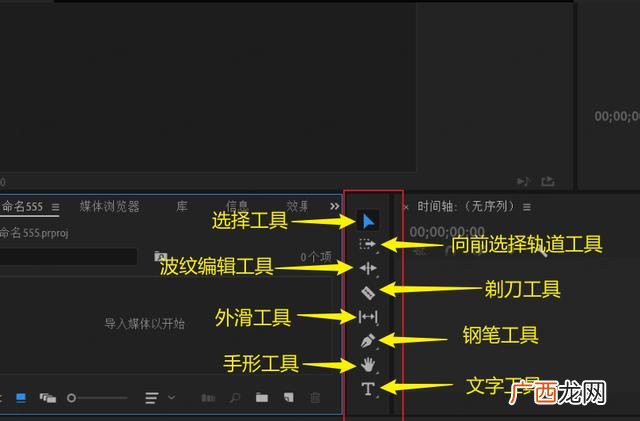Click the Find magnifier icon in project panel

pyautogui.click(x=235, y=397)
